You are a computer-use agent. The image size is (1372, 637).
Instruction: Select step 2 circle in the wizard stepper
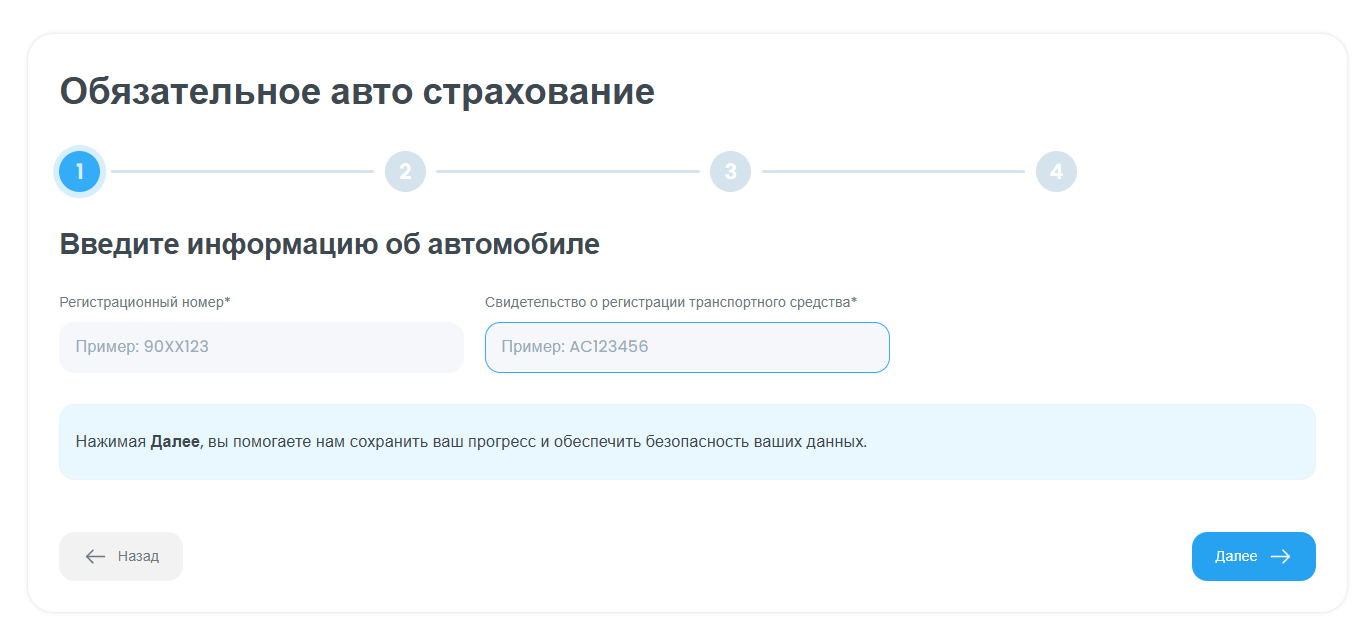(x=405, y=171)
